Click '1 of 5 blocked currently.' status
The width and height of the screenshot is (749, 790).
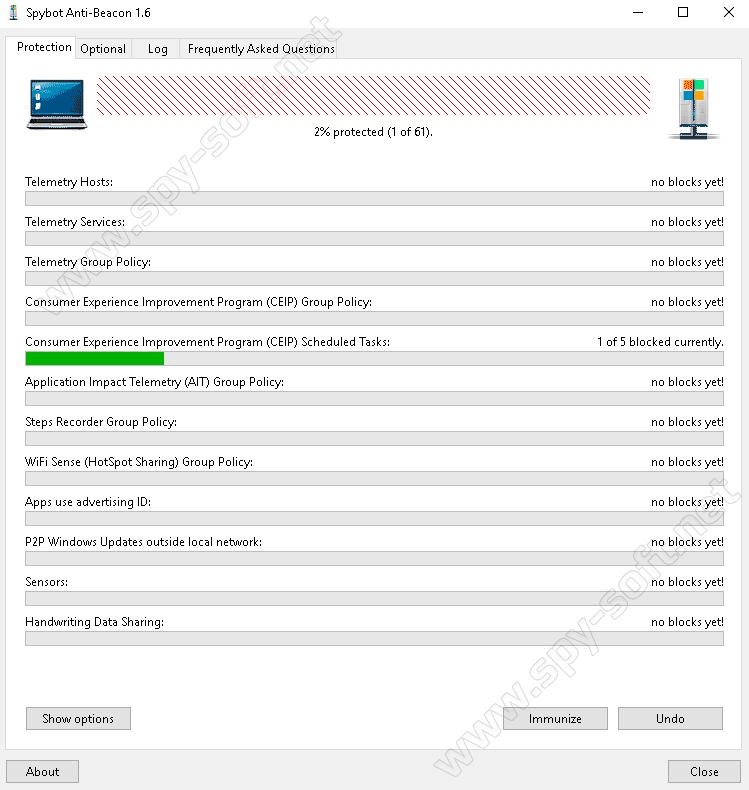point(660,342)
